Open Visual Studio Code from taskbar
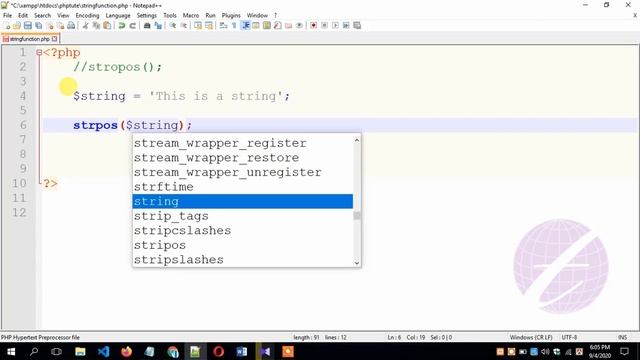640x360 pixels. tap(103, 351)
